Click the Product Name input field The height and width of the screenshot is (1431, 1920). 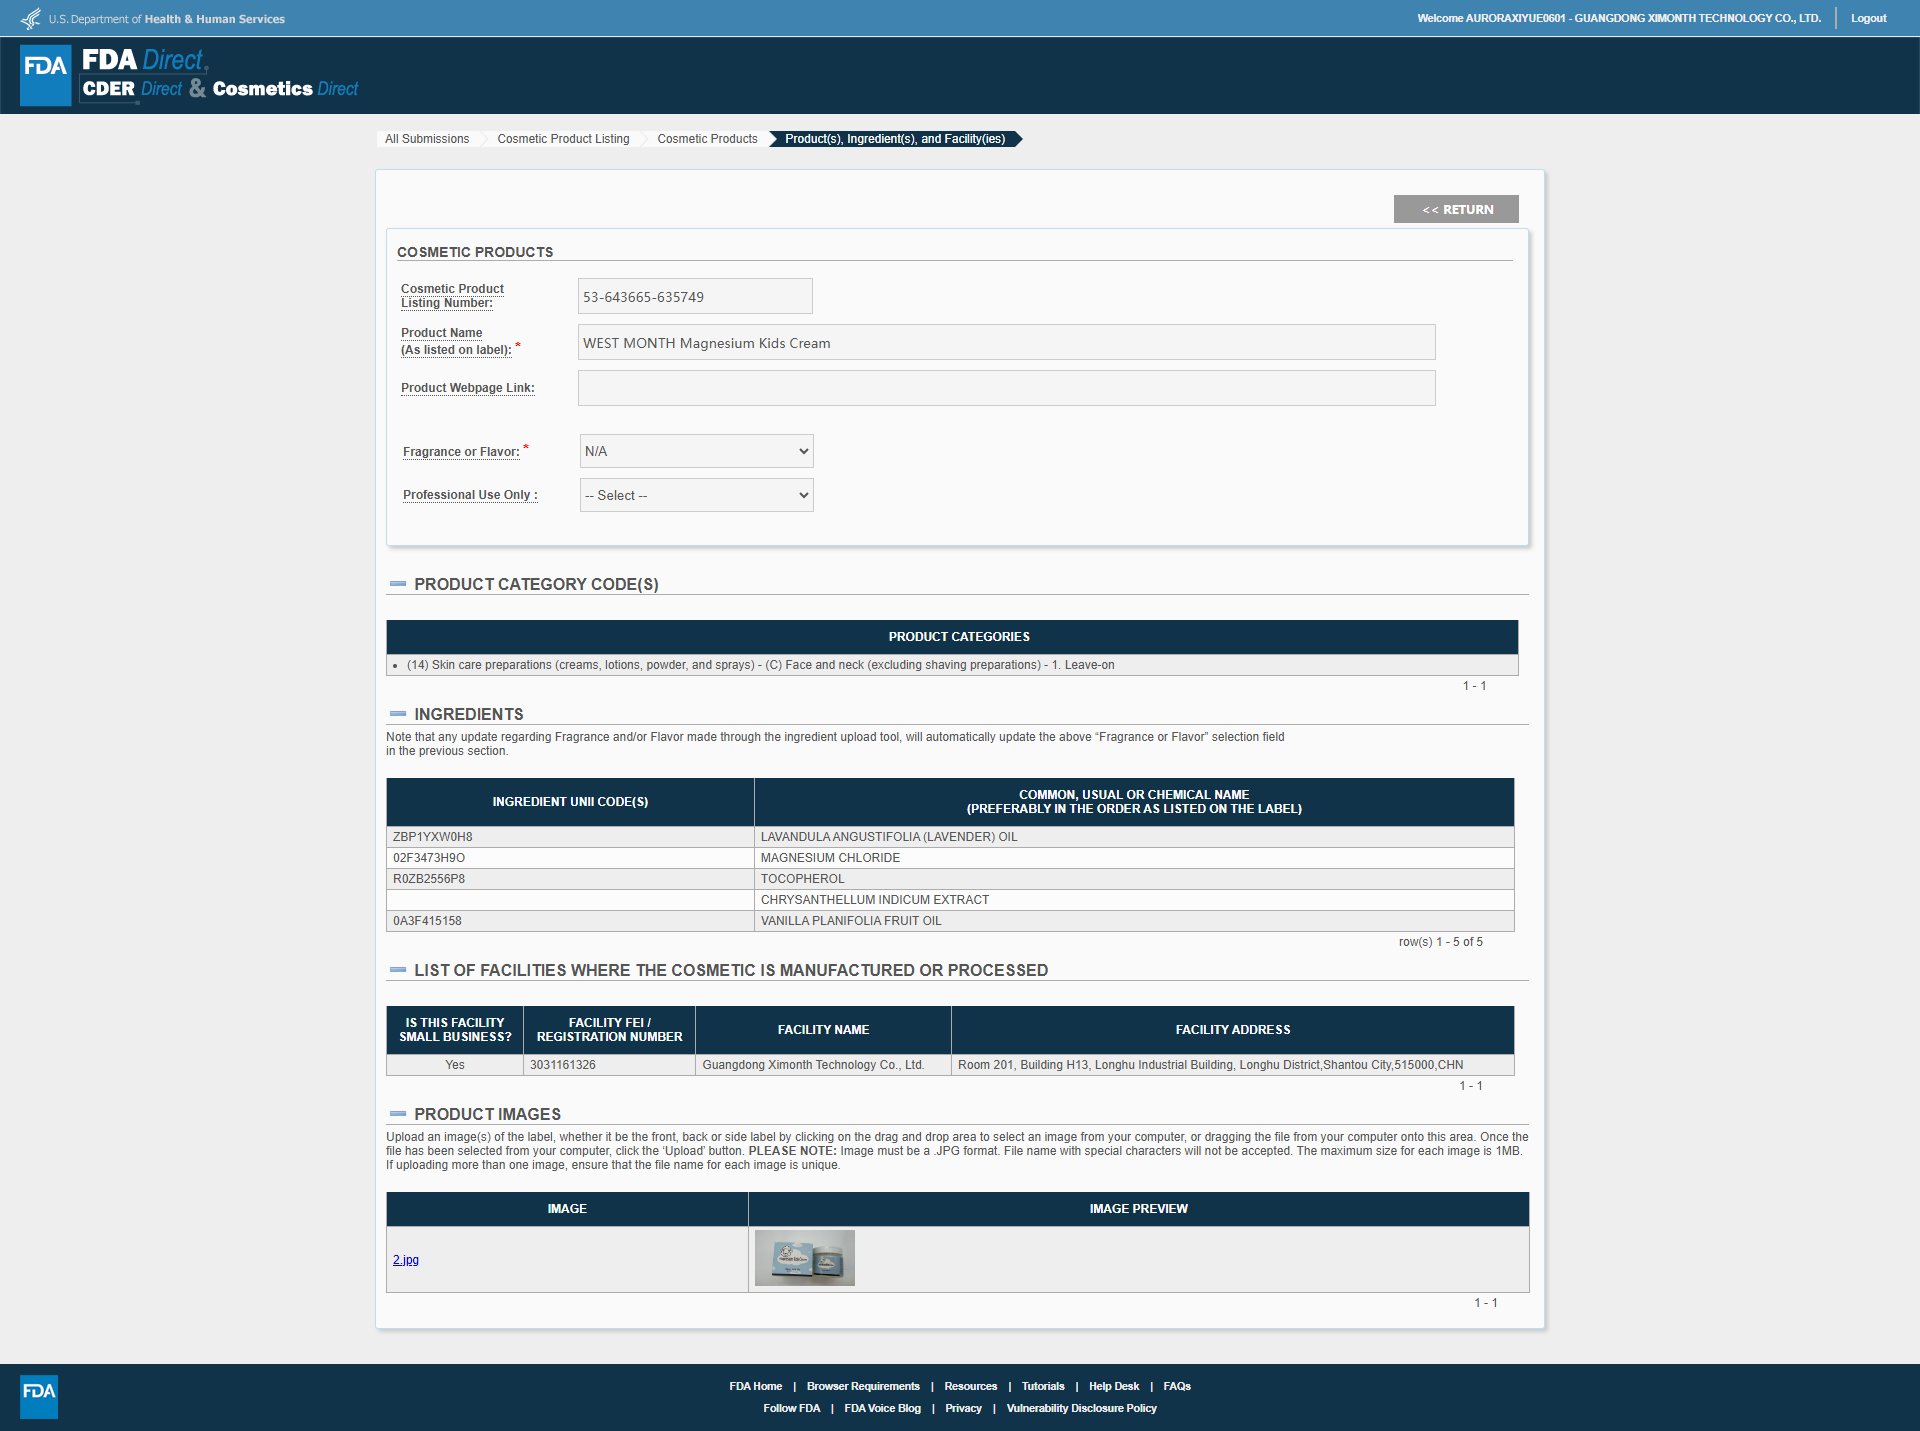[x=1006, y=342]
